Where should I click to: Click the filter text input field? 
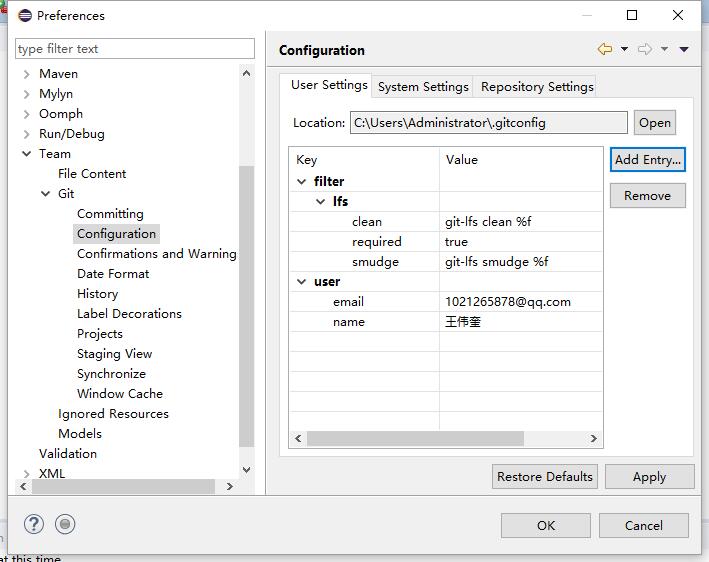(135, 49)
